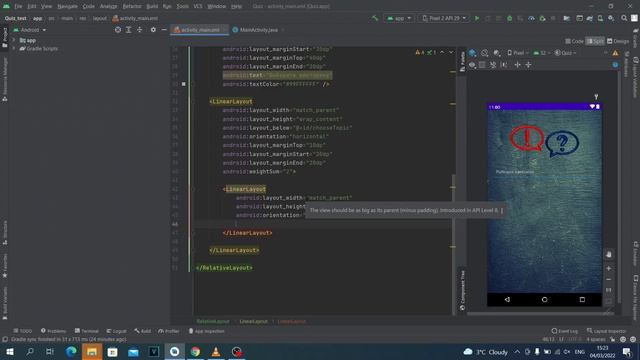Open the Refactor menu
This screenshot has height=360, width=640.
coord(132,7)
